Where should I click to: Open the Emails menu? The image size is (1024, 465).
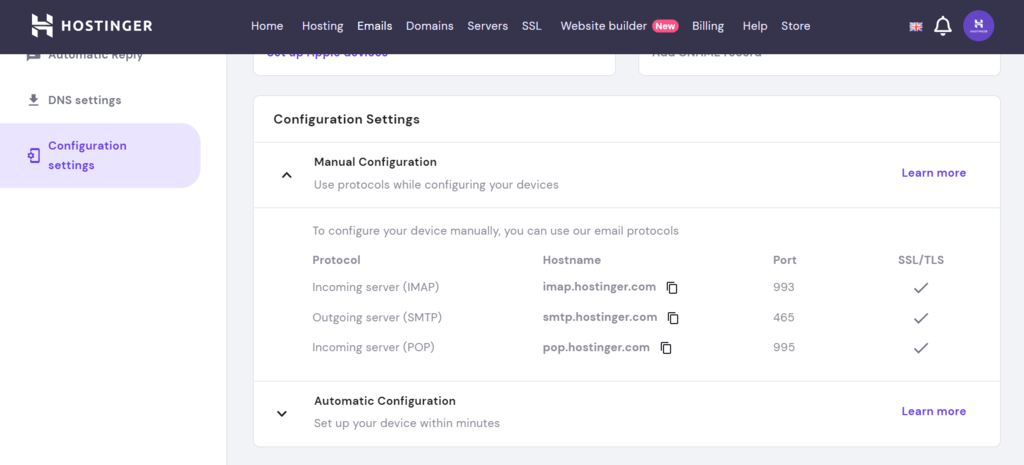[374, 26]
